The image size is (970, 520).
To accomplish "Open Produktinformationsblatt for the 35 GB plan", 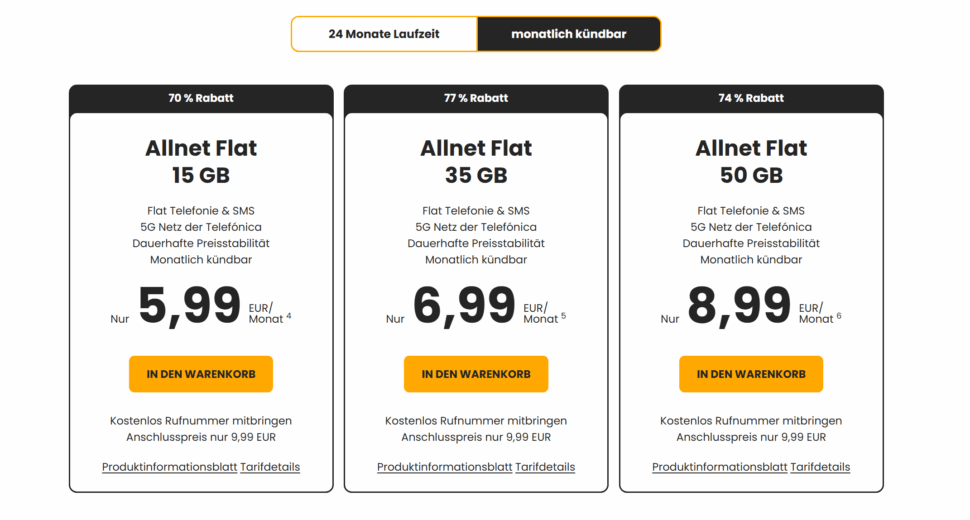I will coord(444,467).
